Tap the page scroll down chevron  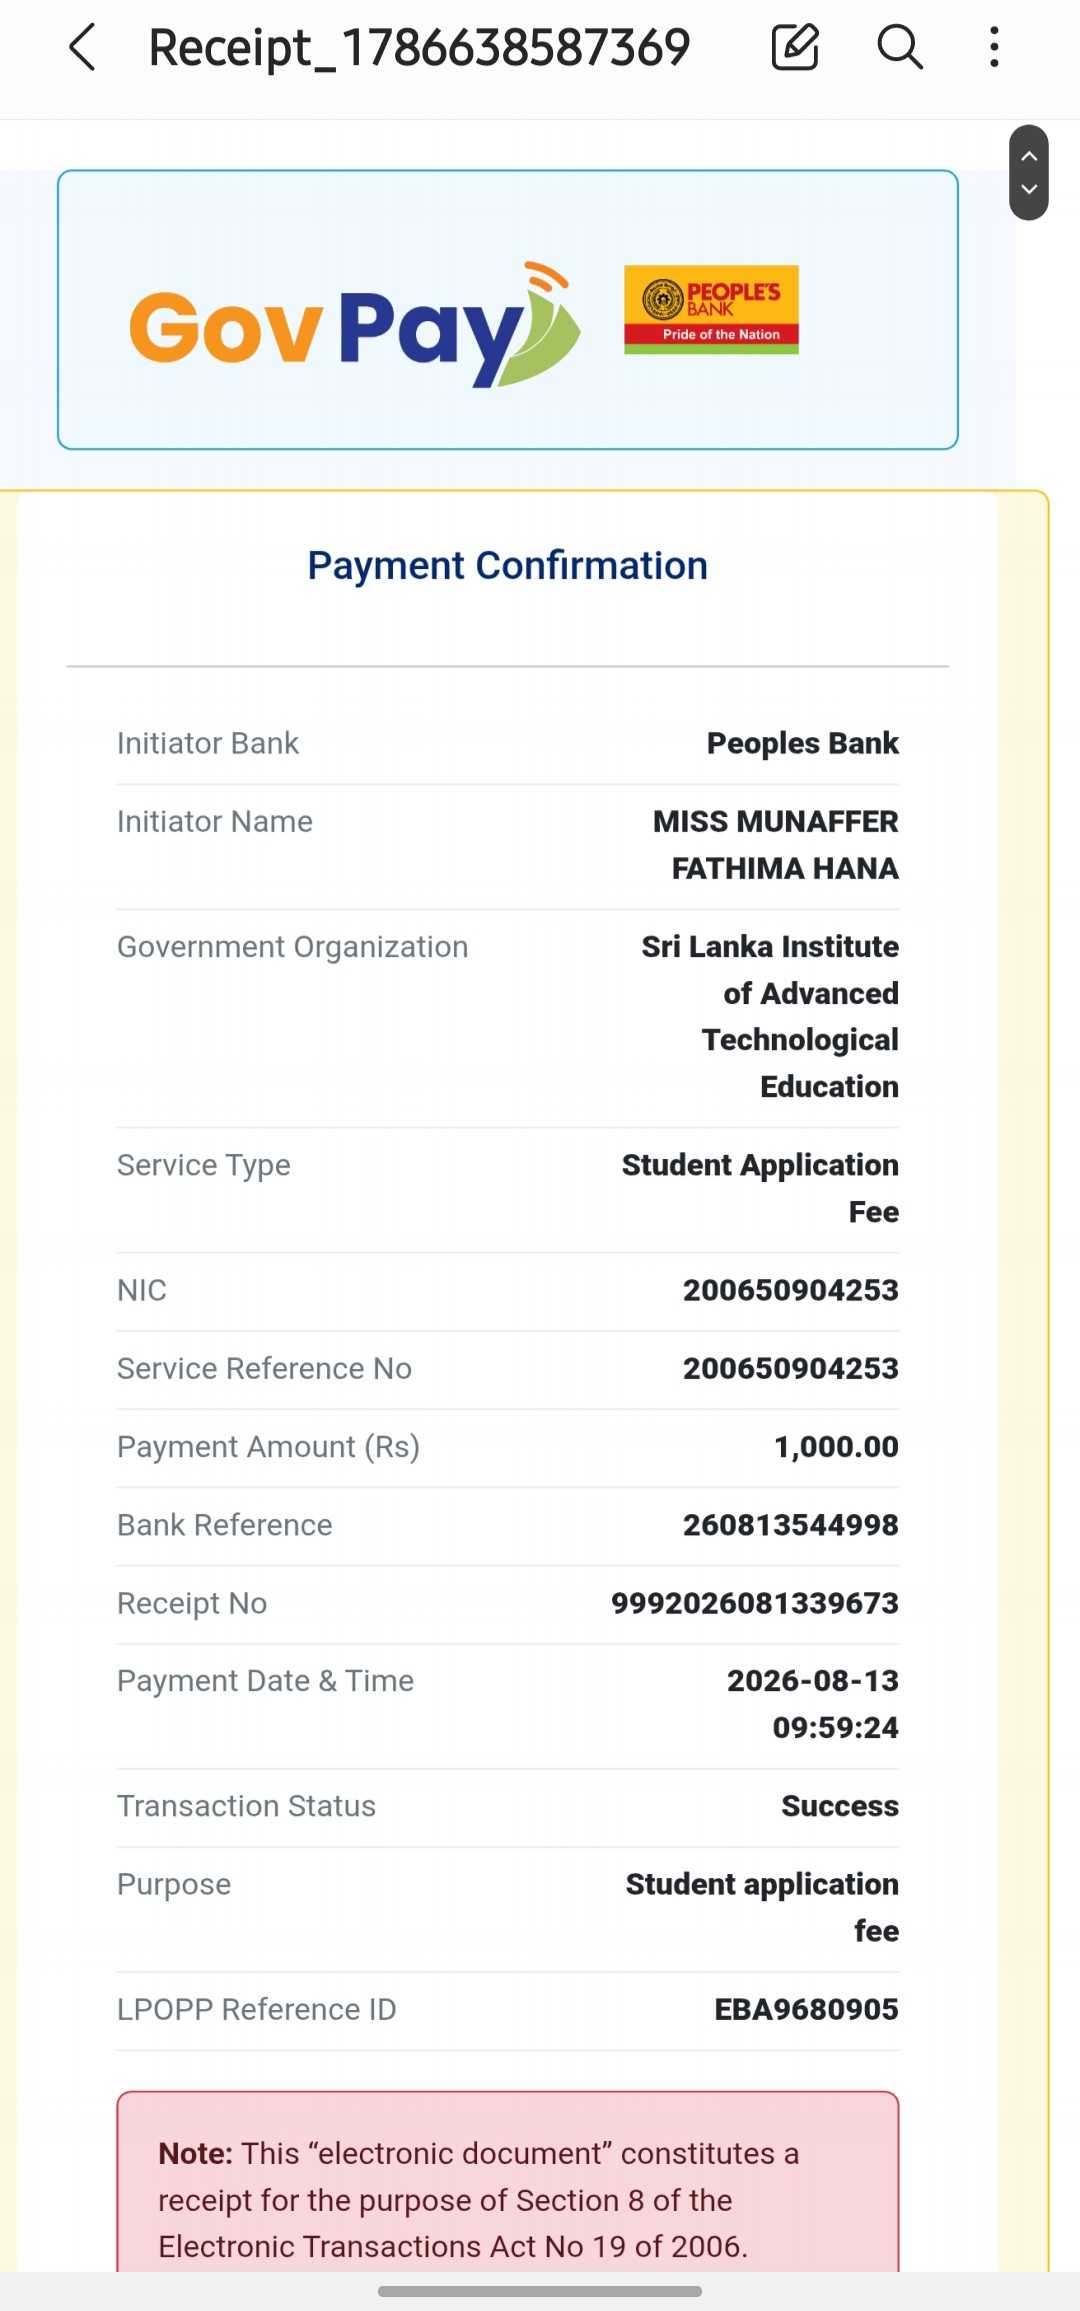1029,189
